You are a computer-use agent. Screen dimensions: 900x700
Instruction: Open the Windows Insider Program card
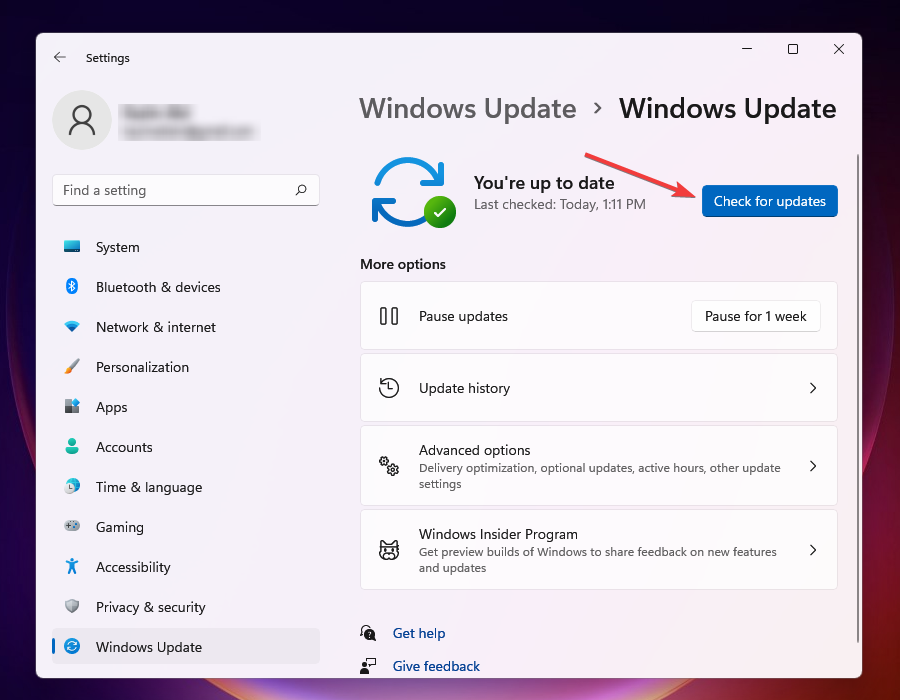coord(599,550)
